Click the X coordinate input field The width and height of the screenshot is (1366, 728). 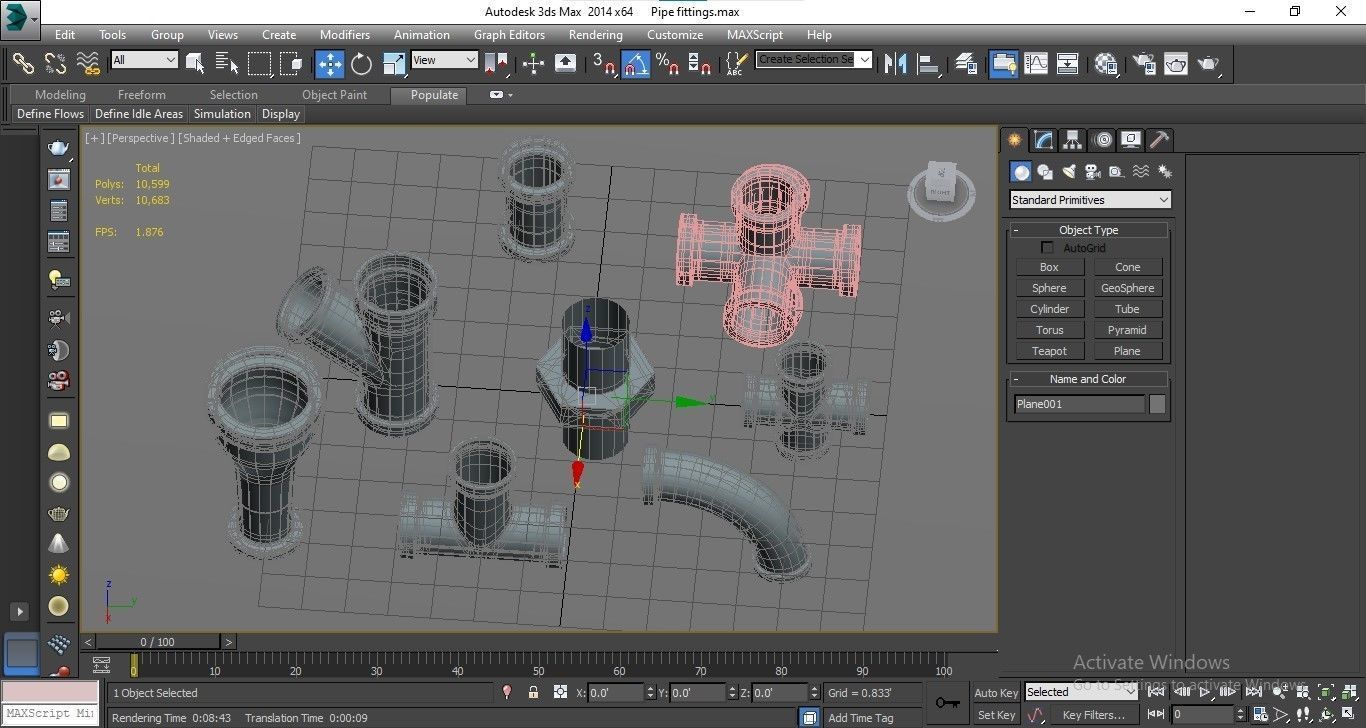[614, 692]
